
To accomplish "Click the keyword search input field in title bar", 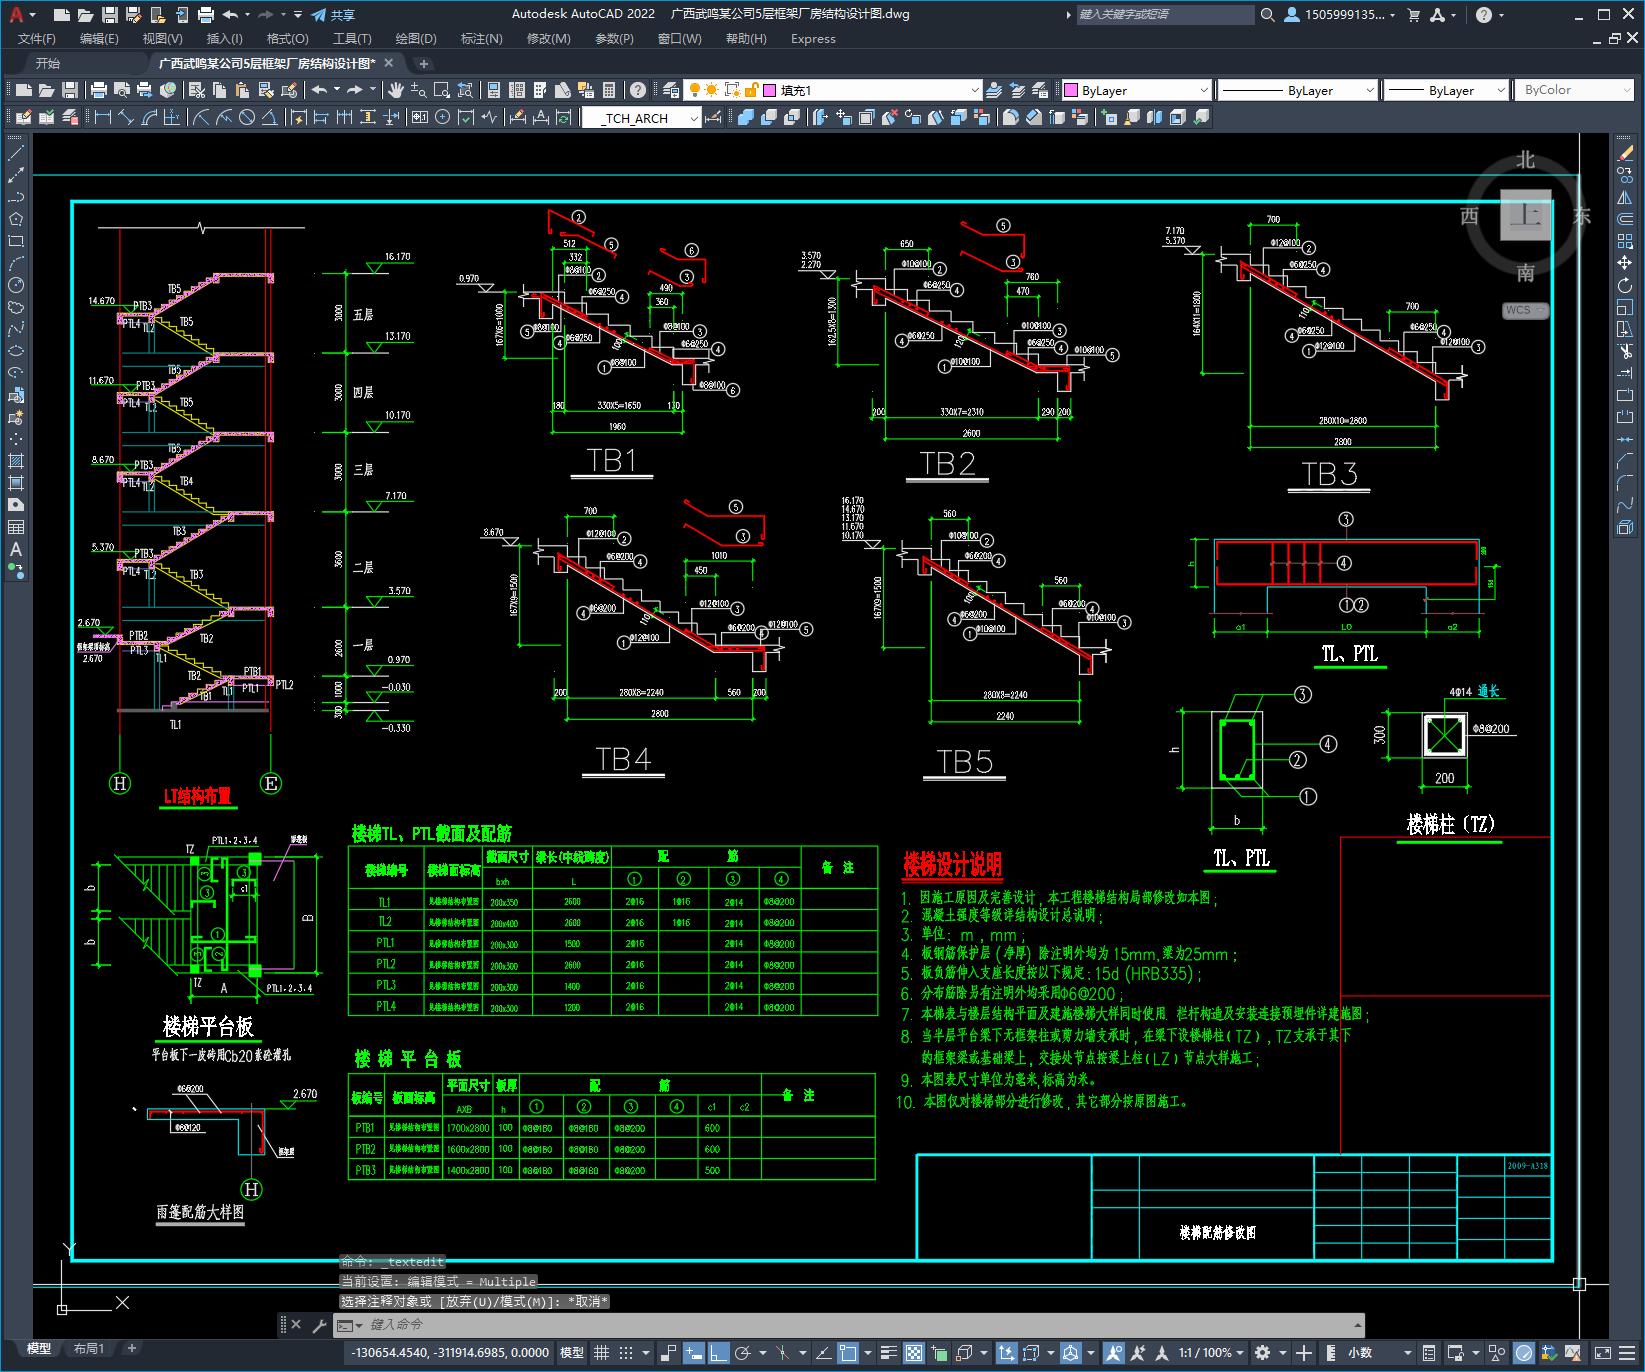I will click(1165, 14).
